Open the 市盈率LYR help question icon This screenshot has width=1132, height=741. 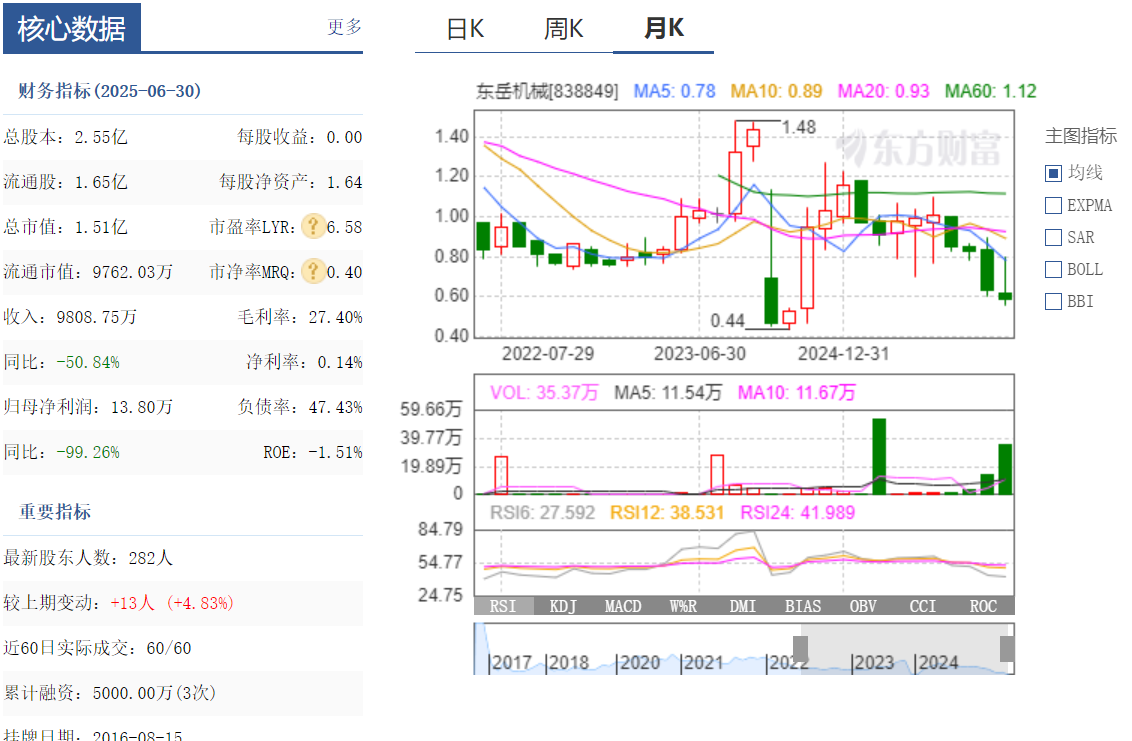313,226
